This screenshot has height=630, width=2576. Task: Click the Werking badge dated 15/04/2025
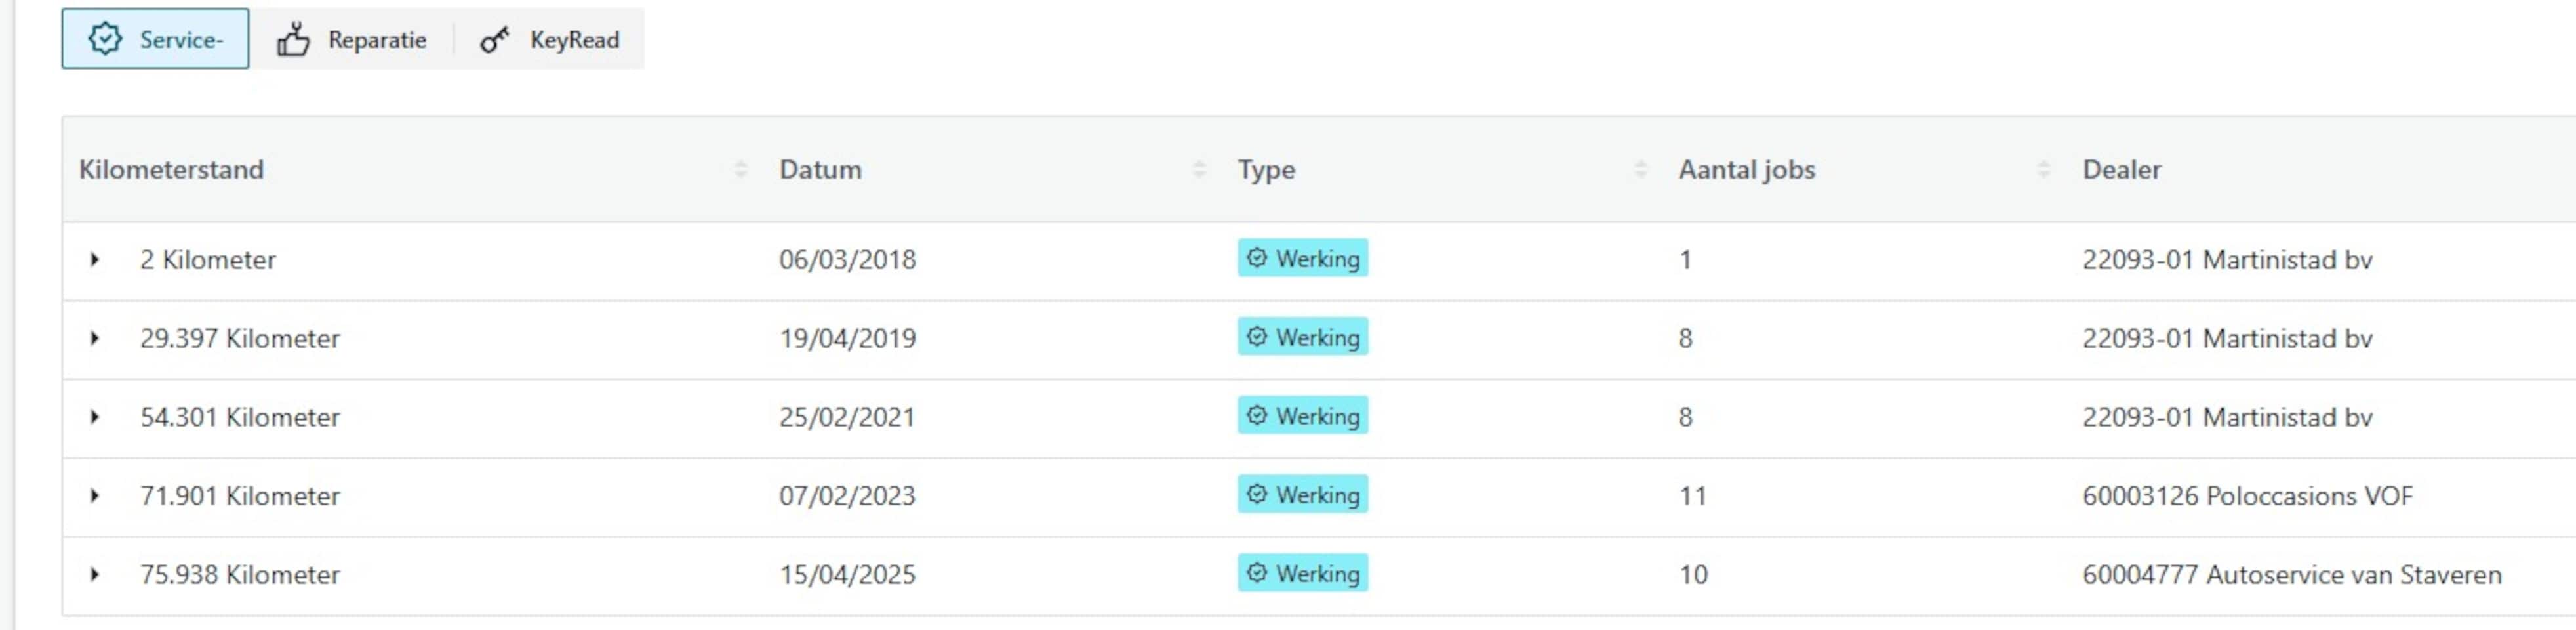click(1303, 573)
